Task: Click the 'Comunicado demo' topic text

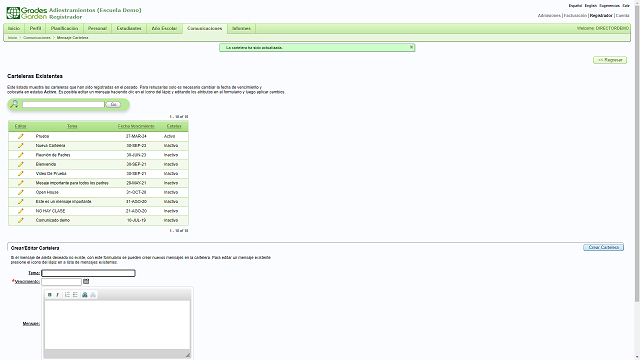Action: click(x=53, y=220)
